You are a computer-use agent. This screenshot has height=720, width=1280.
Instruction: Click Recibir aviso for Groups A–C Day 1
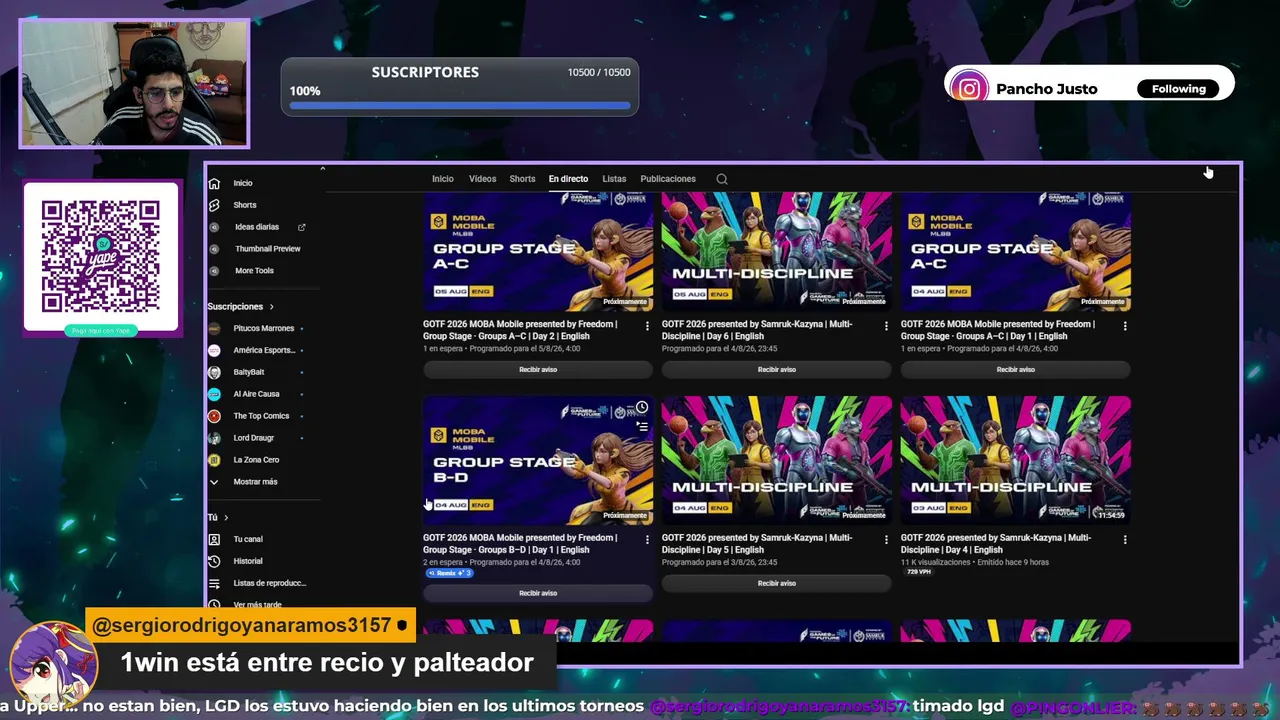point(1016,370)
